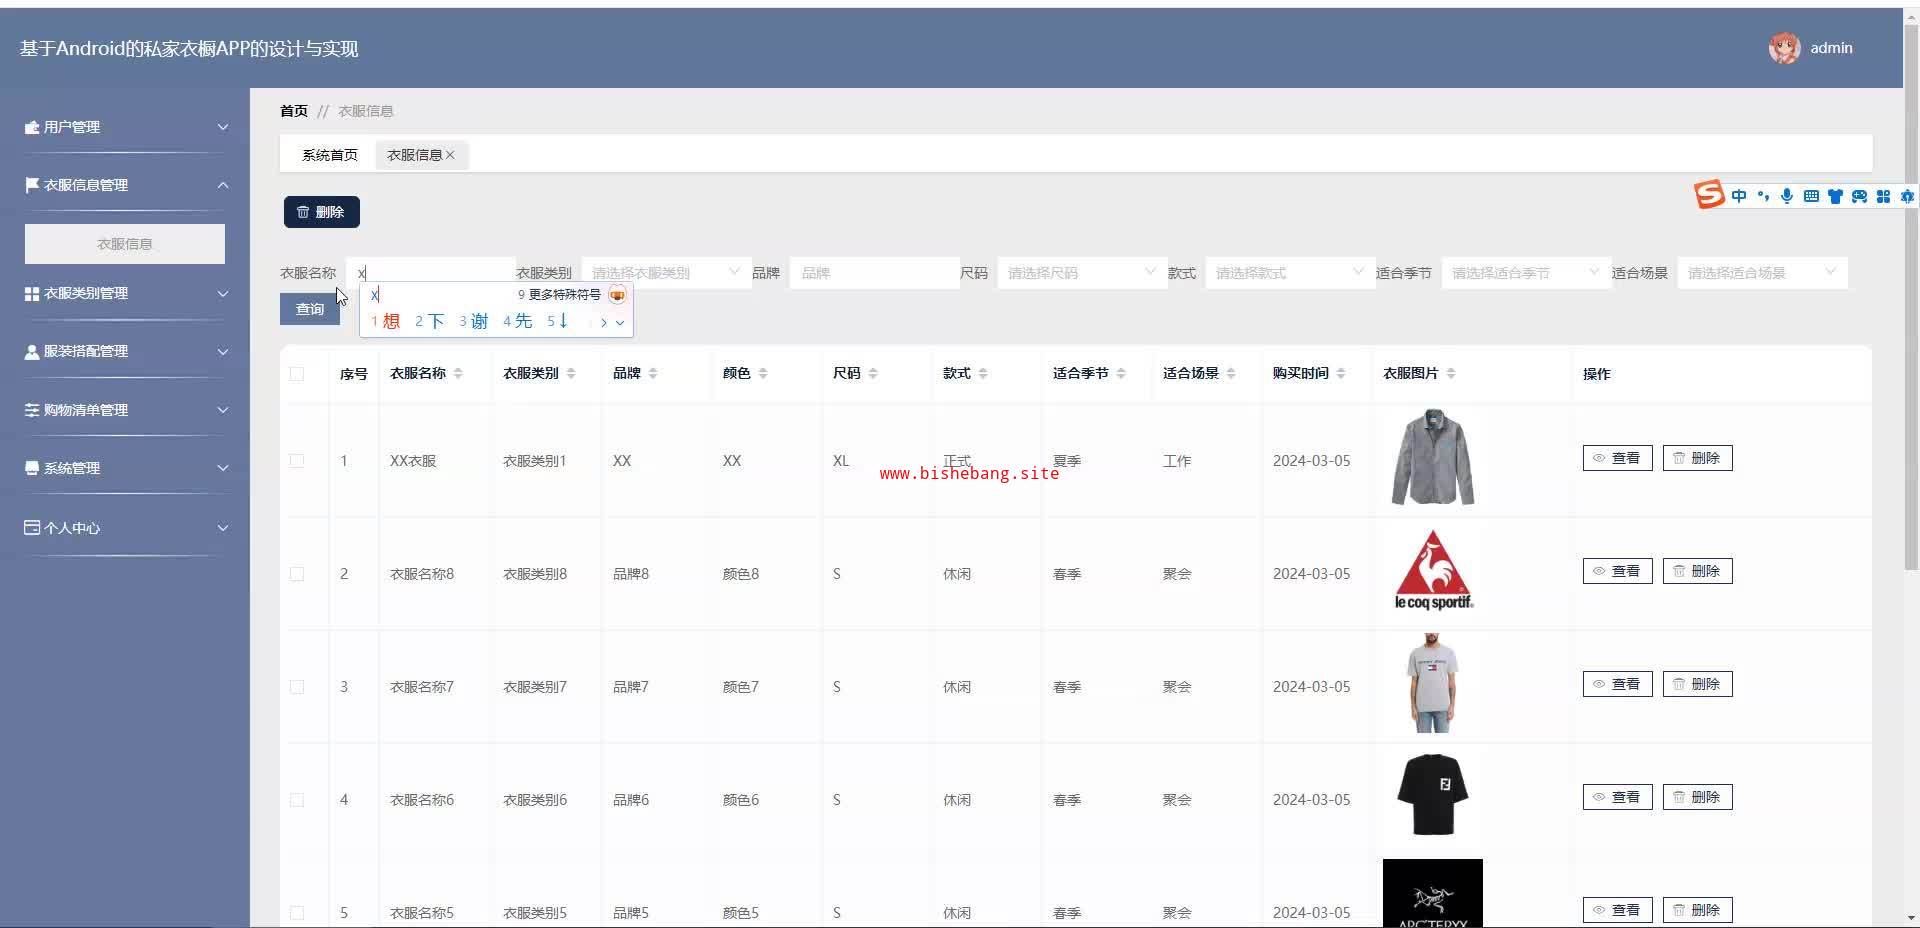This screenshot has height=928, width=1920.
Task: Click the page vertical scrollbar
Action: point(1911,300)
